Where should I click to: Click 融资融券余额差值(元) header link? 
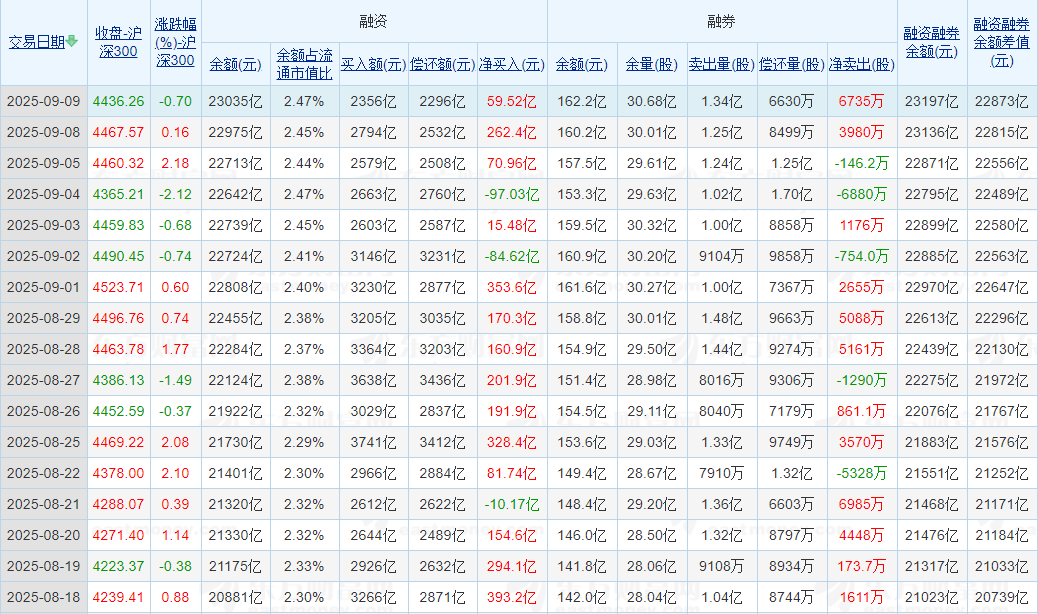coord(1002,42)
